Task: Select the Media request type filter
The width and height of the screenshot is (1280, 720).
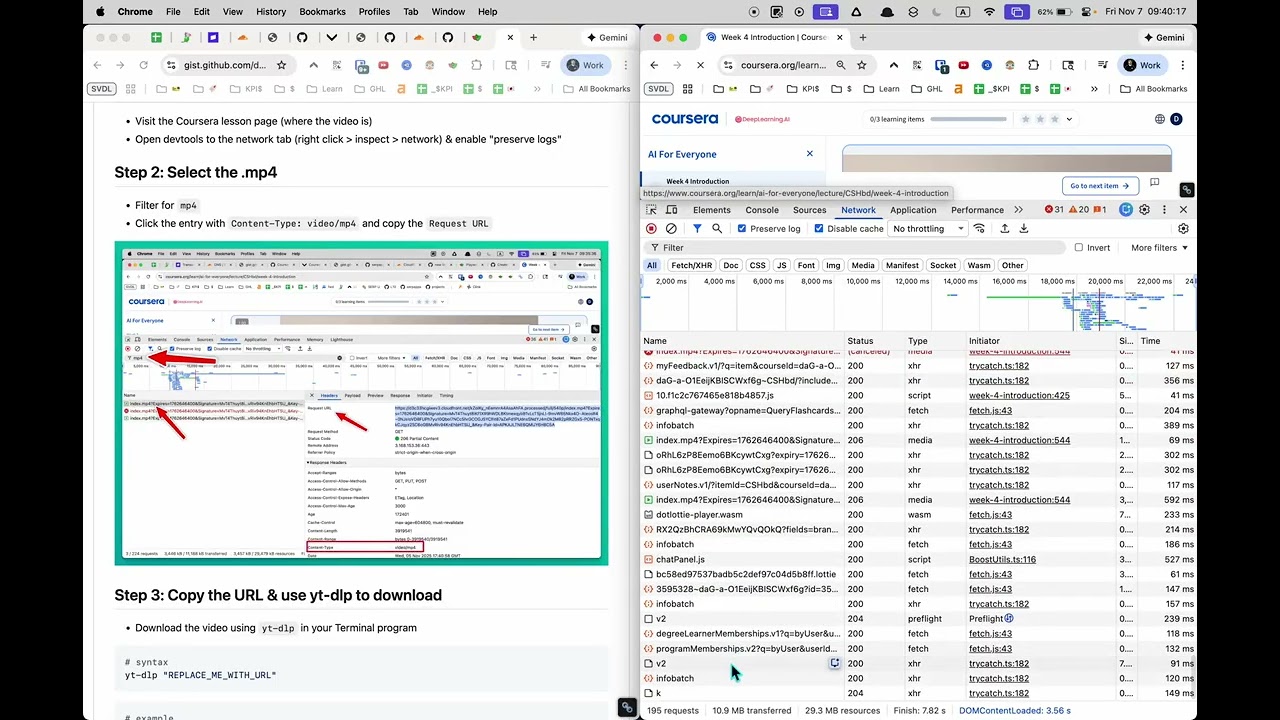Action: click(862, 266)
